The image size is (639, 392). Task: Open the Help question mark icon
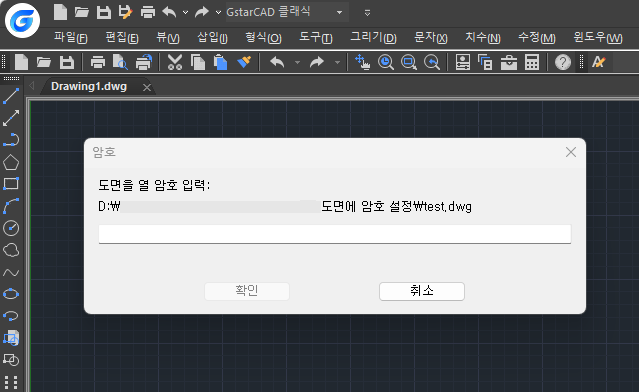click(x=563, y=62)
